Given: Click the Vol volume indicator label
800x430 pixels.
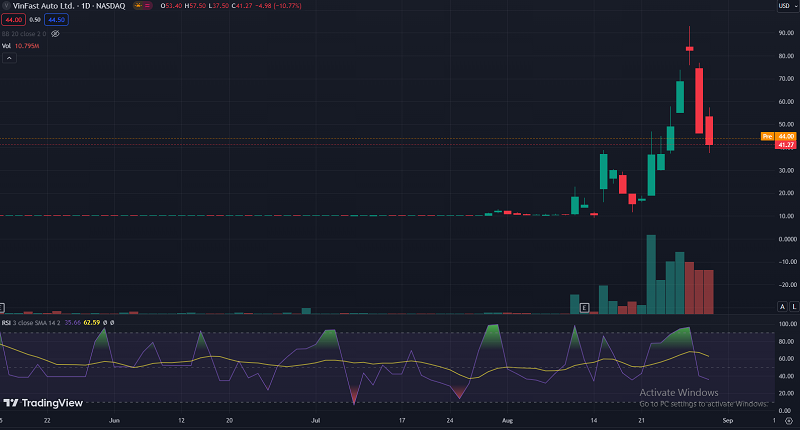Looking at the screenshot, I should click(x=8, y=46).
